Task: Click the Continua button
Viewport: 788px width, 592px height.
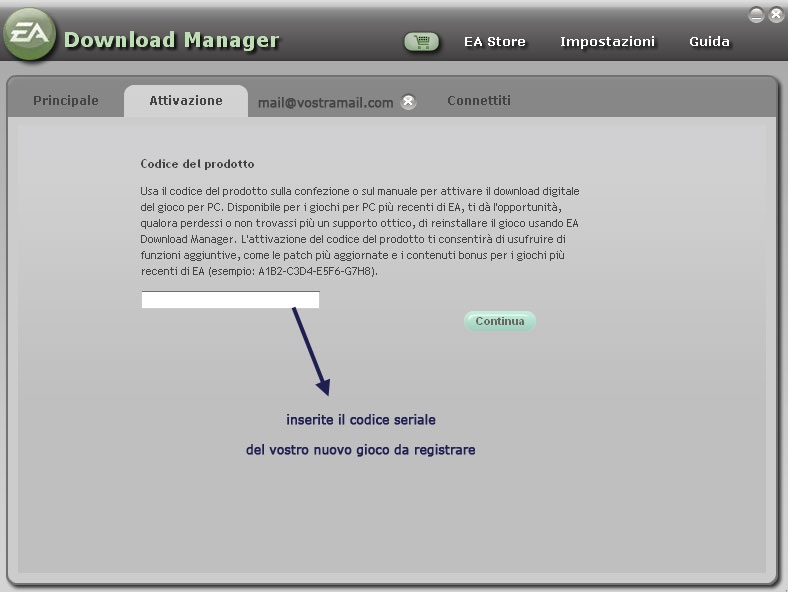Action: click(500, 321)
